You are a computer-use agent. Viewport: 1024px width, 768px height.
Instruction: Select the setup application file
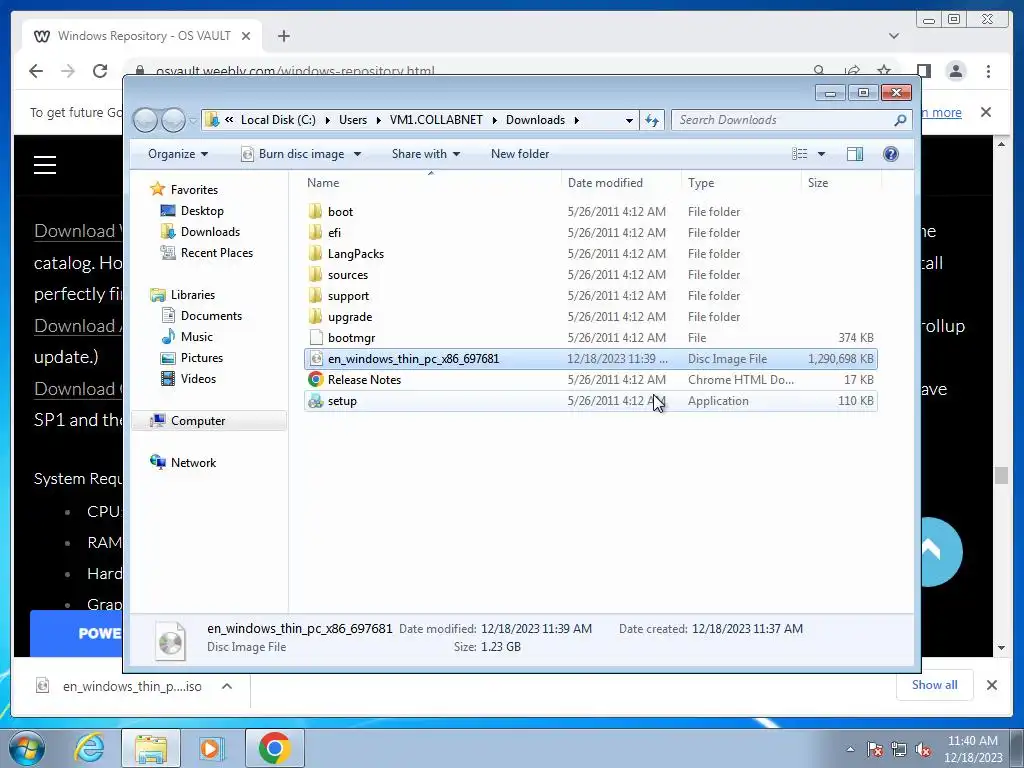591,400
